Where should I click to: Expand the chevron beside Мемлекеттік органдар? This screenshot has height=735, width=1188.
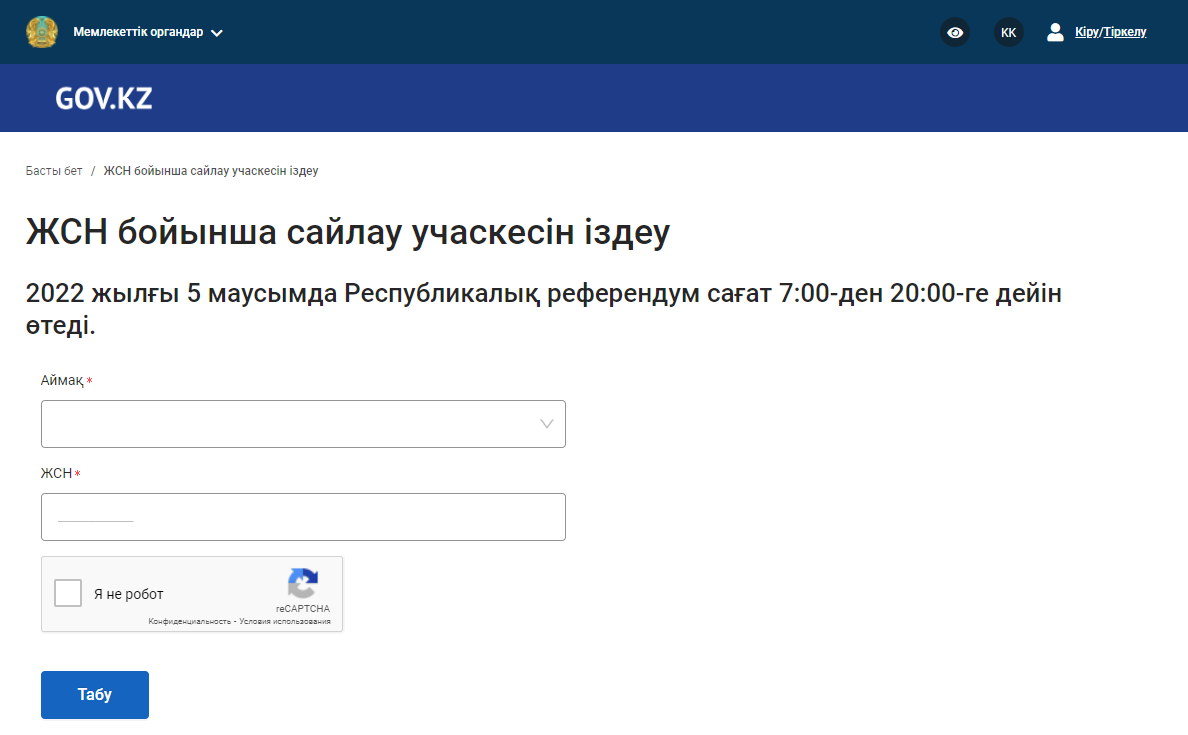[x=217, y=33]
